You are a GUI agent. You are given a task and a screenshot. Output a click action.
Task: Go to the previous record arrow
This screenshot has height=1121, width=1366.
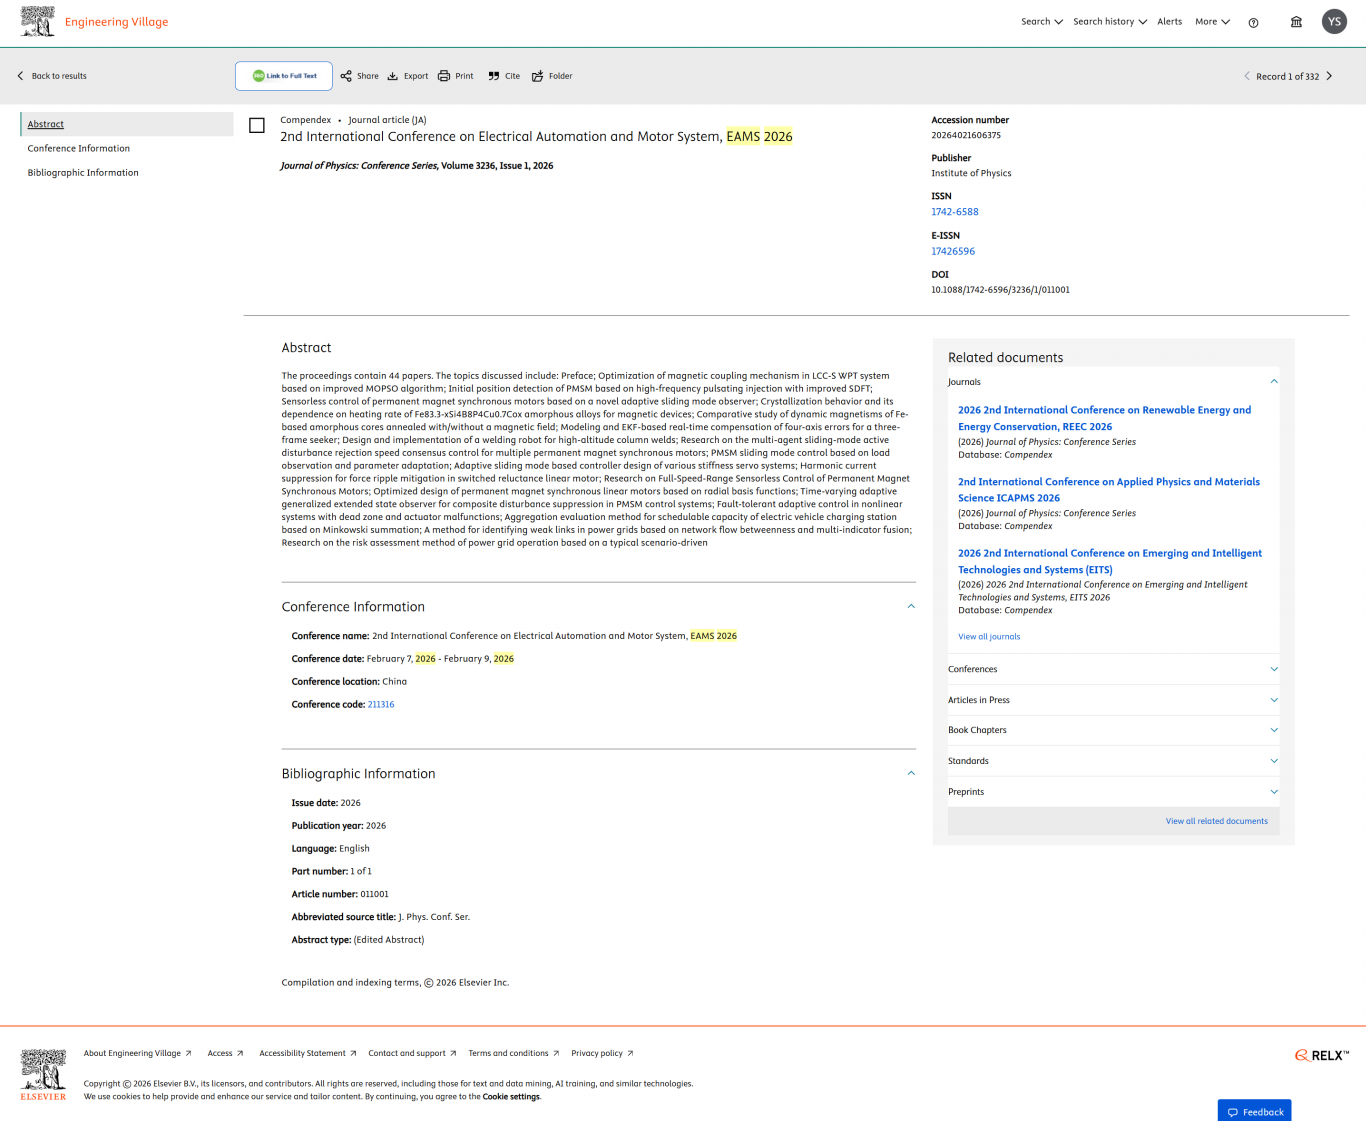(1247, 76)
